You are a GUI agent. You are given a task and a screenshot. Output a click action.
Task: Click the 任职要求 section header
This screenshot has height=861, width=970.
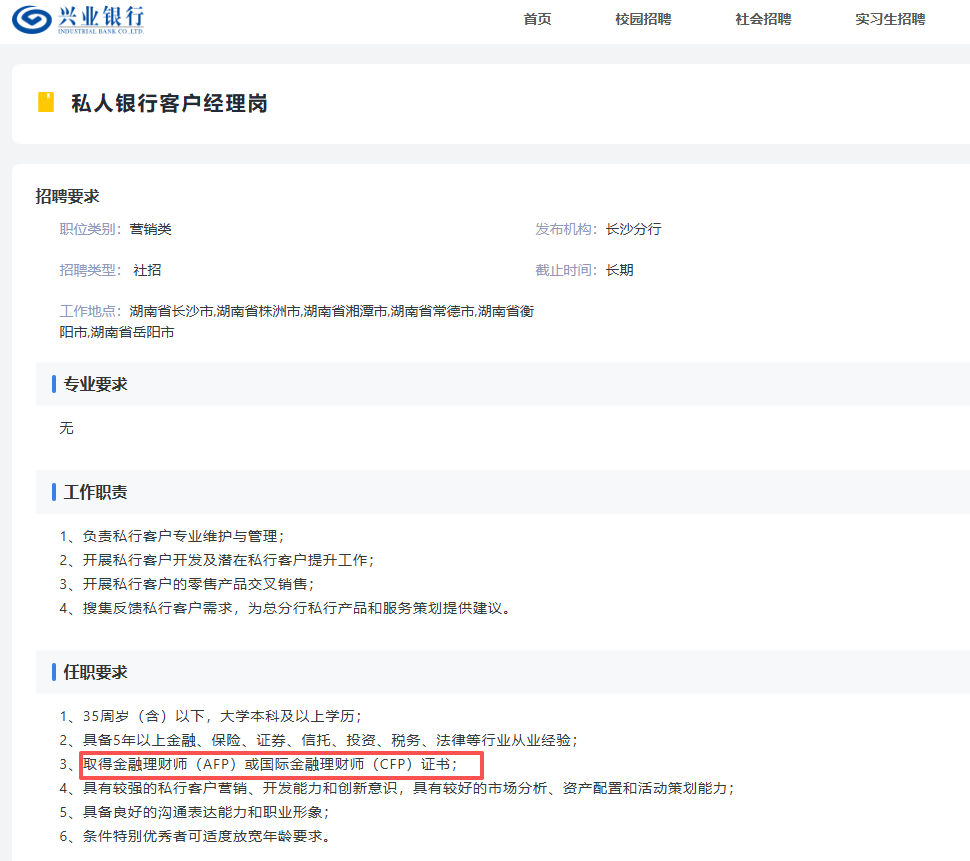tap(96, 672)
